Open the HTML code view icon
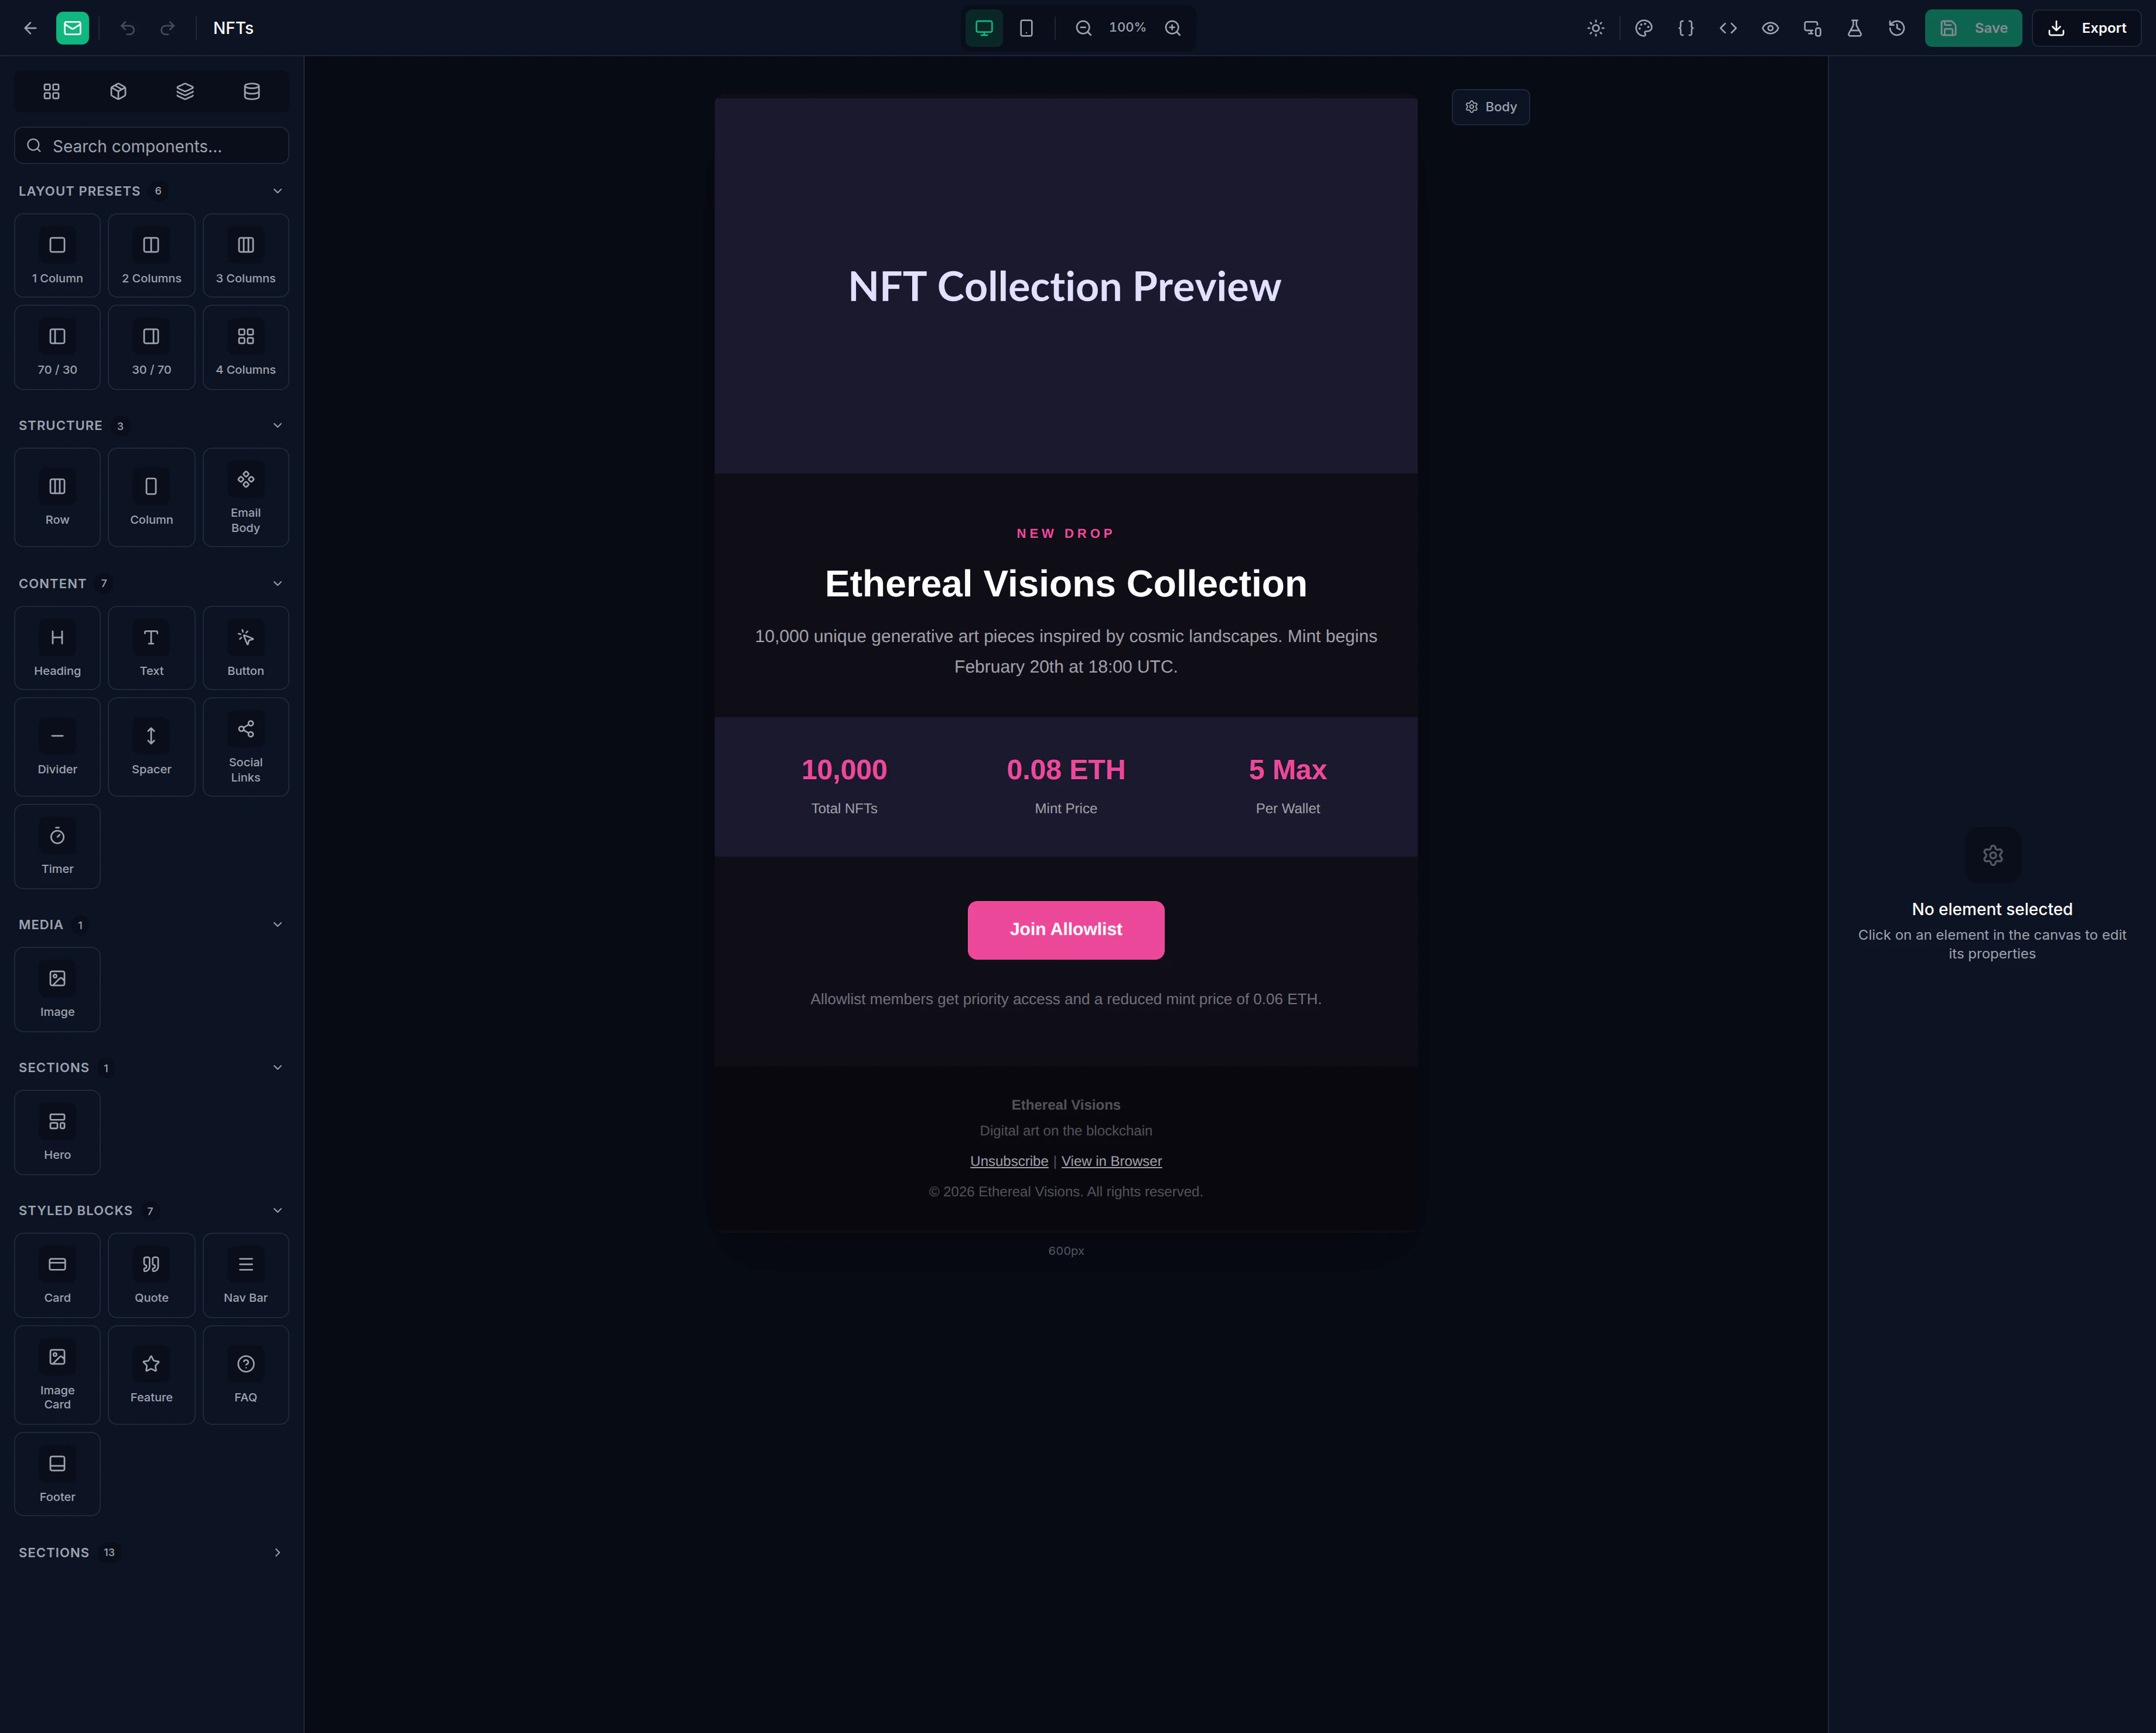The width and height of the screenshot is (2156, 1733). (1727, 28)
